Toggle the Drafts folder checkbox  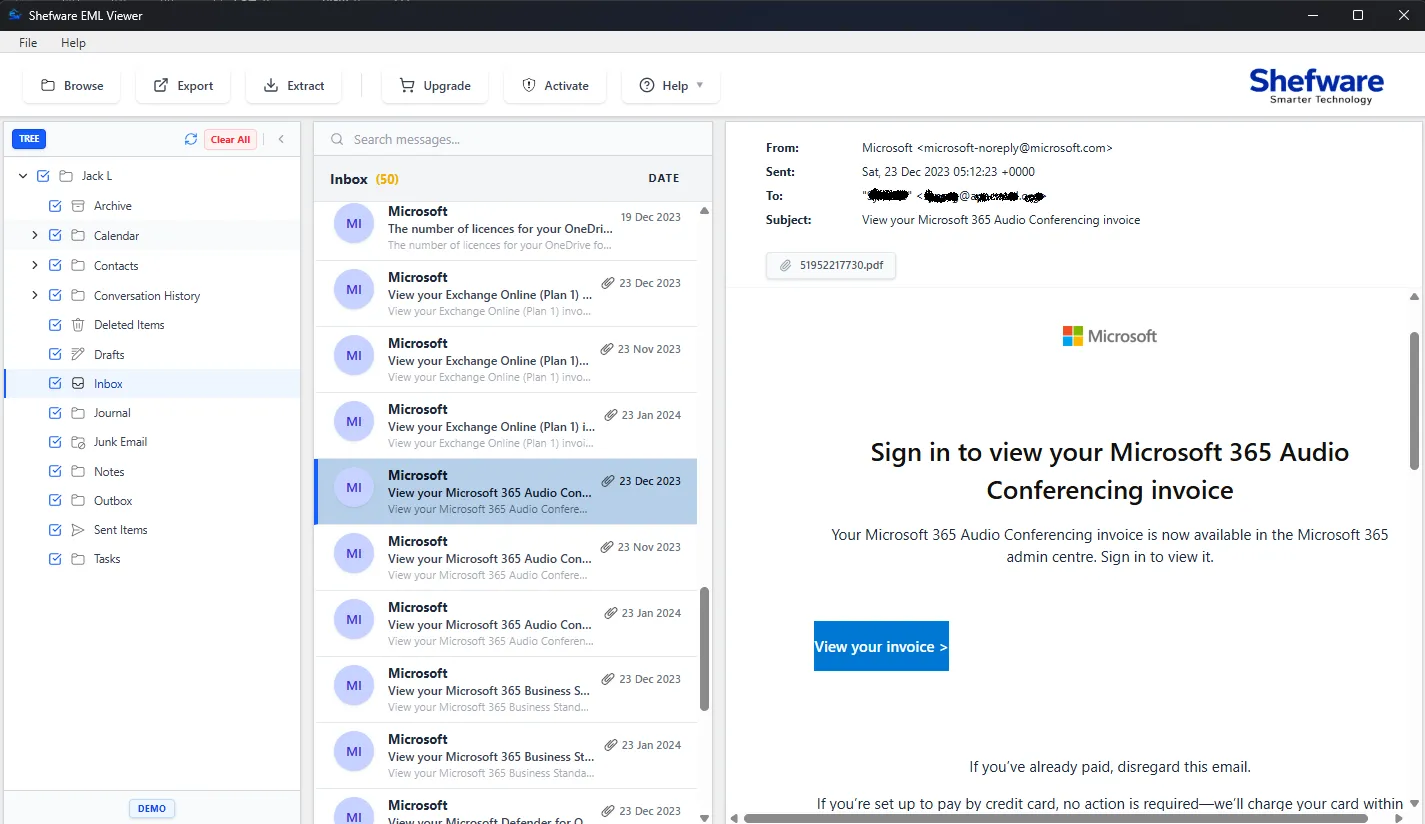coord(55,355)
